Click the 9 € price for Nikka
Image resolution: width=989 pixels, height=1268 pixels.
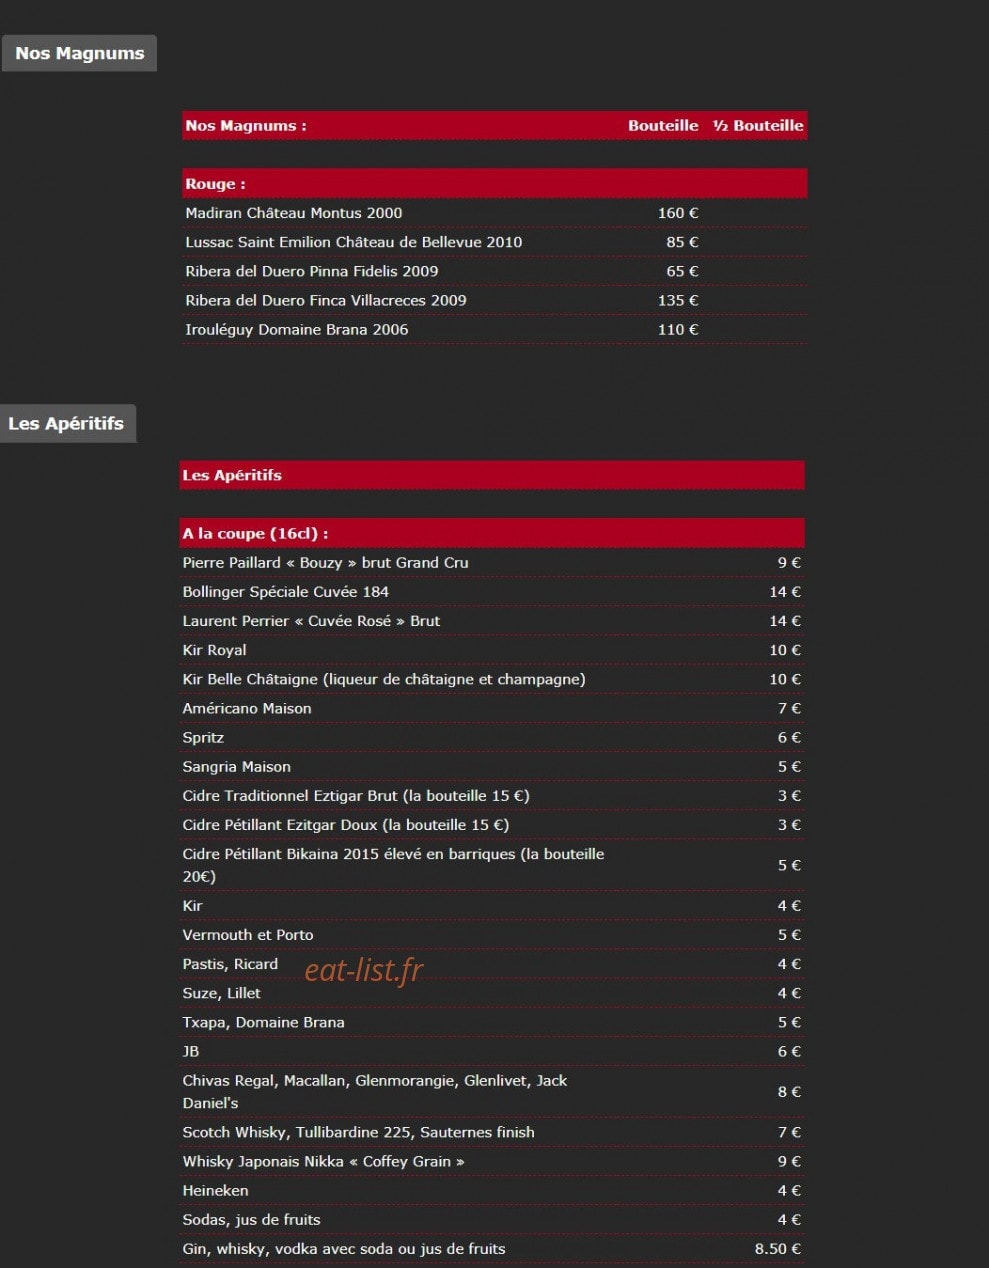pos(789,1161)
